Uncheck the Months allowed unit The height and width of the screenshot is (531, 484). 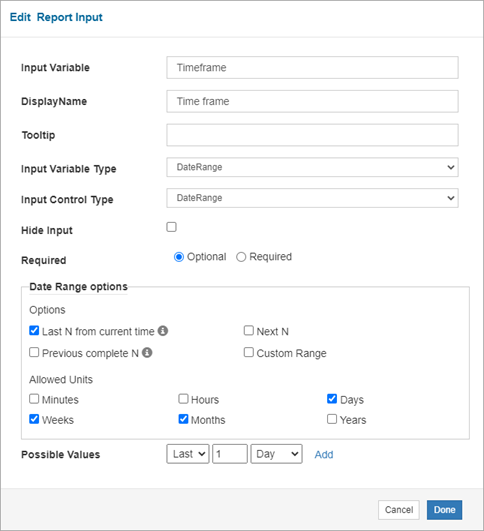tap(183, 419)
